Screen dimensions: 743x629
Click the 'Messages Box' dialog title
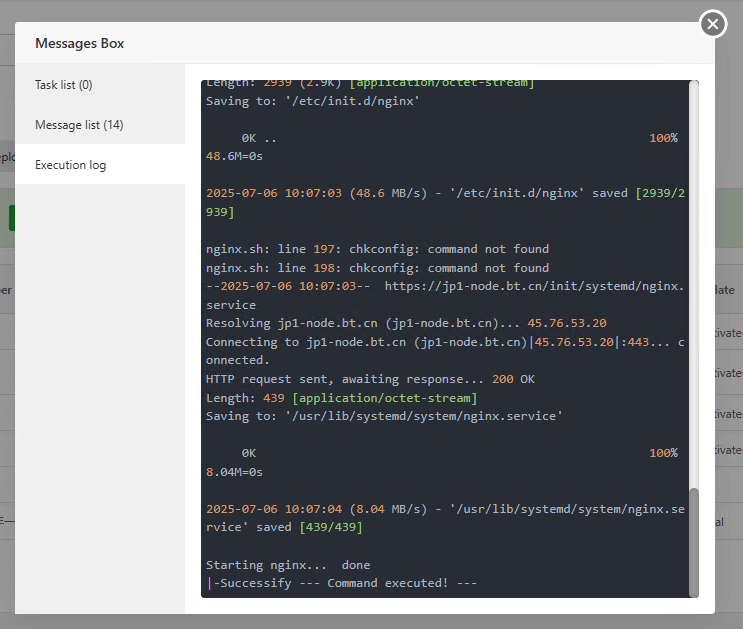point(80,43)
